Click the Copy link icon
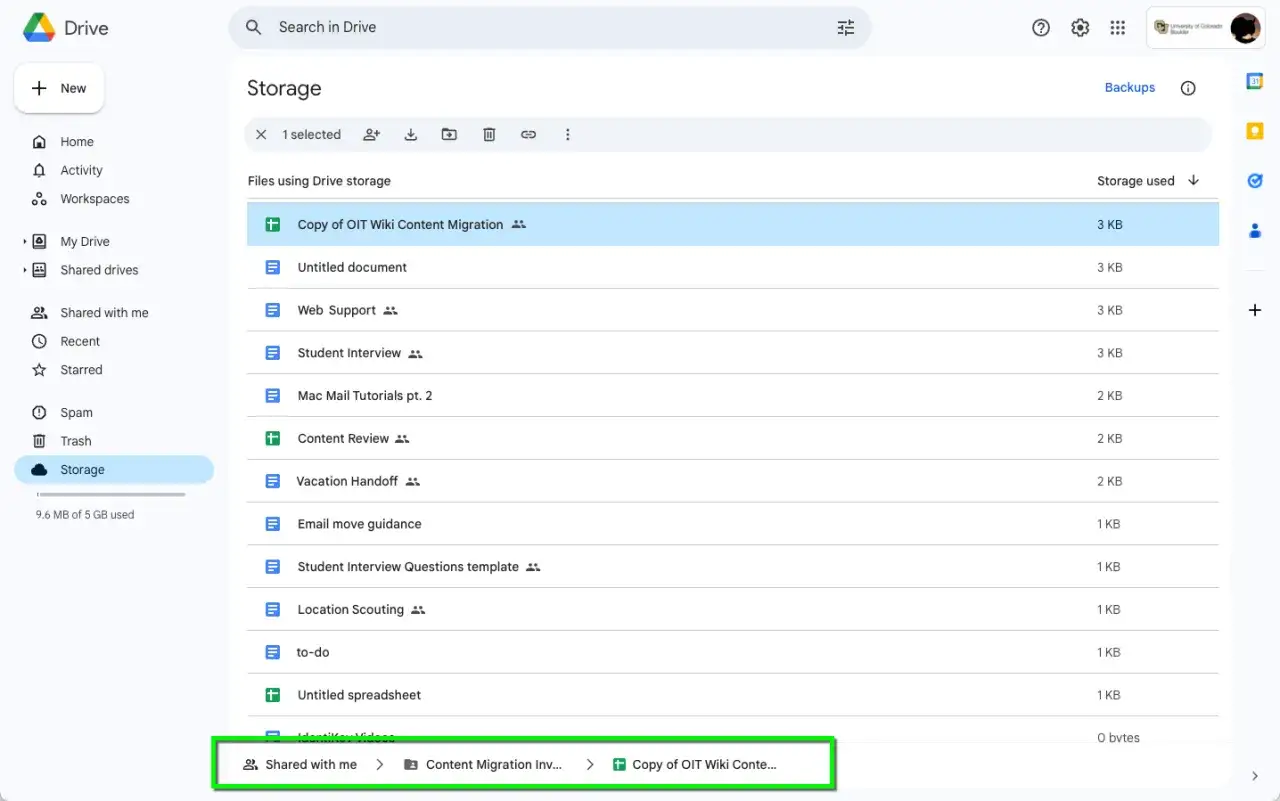 point(528,134)
